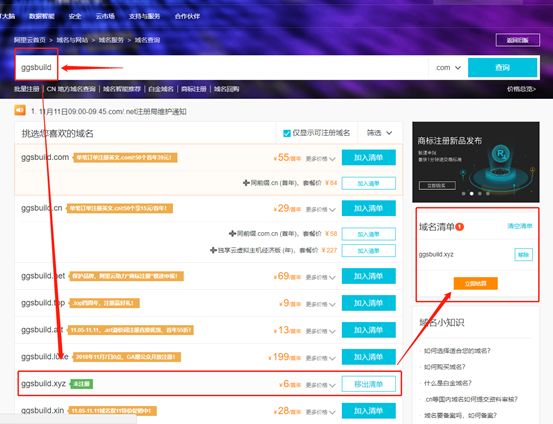Open the registry maintenance notice
Viewport: 553px width, 424px height.
pos(109,111)
